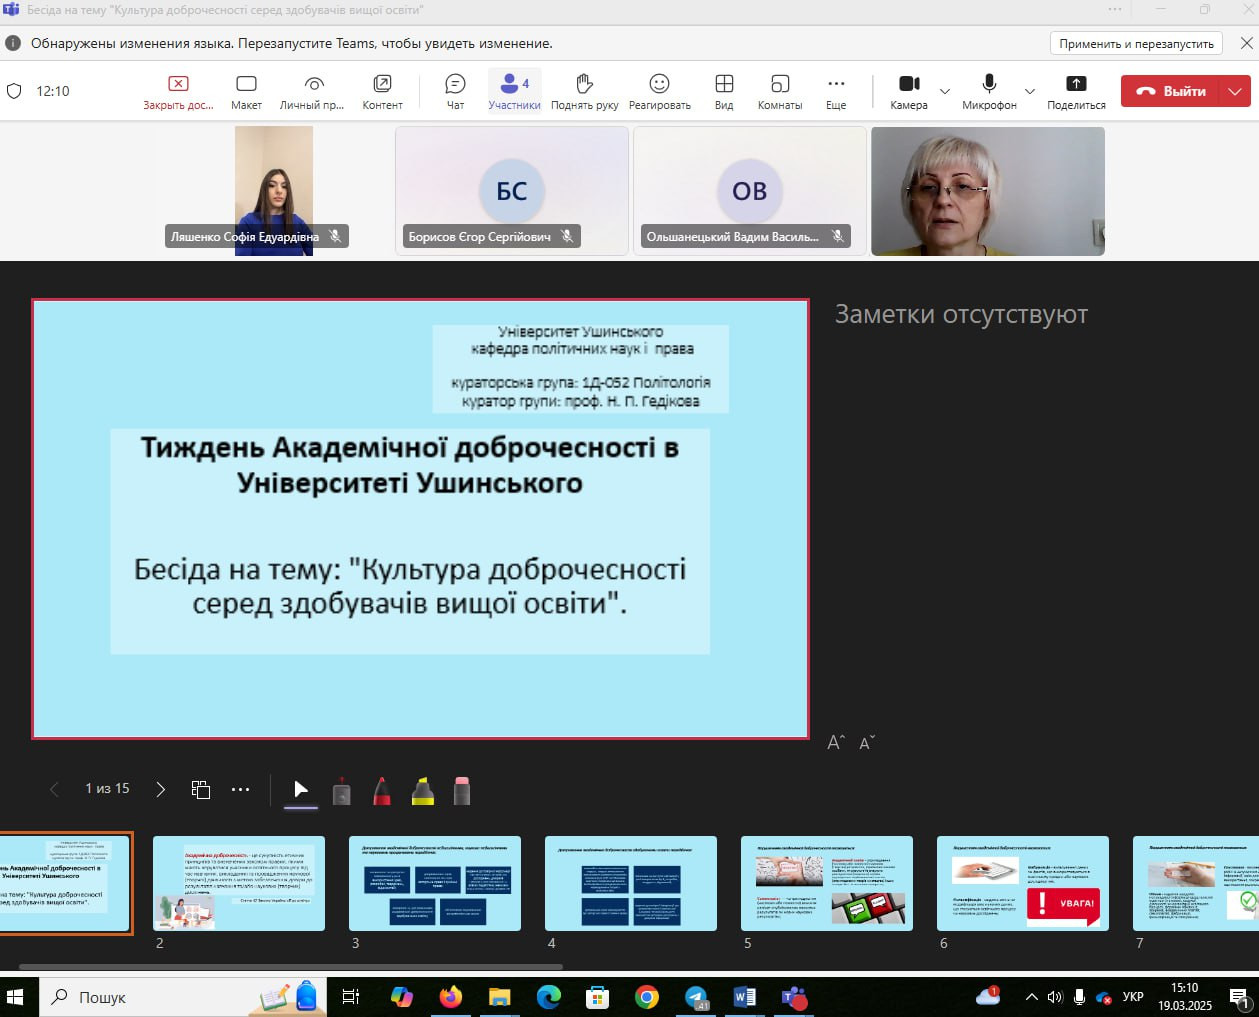Click Apply and restart (Применить и перезапустить) button

click(x=1136, y=44)
